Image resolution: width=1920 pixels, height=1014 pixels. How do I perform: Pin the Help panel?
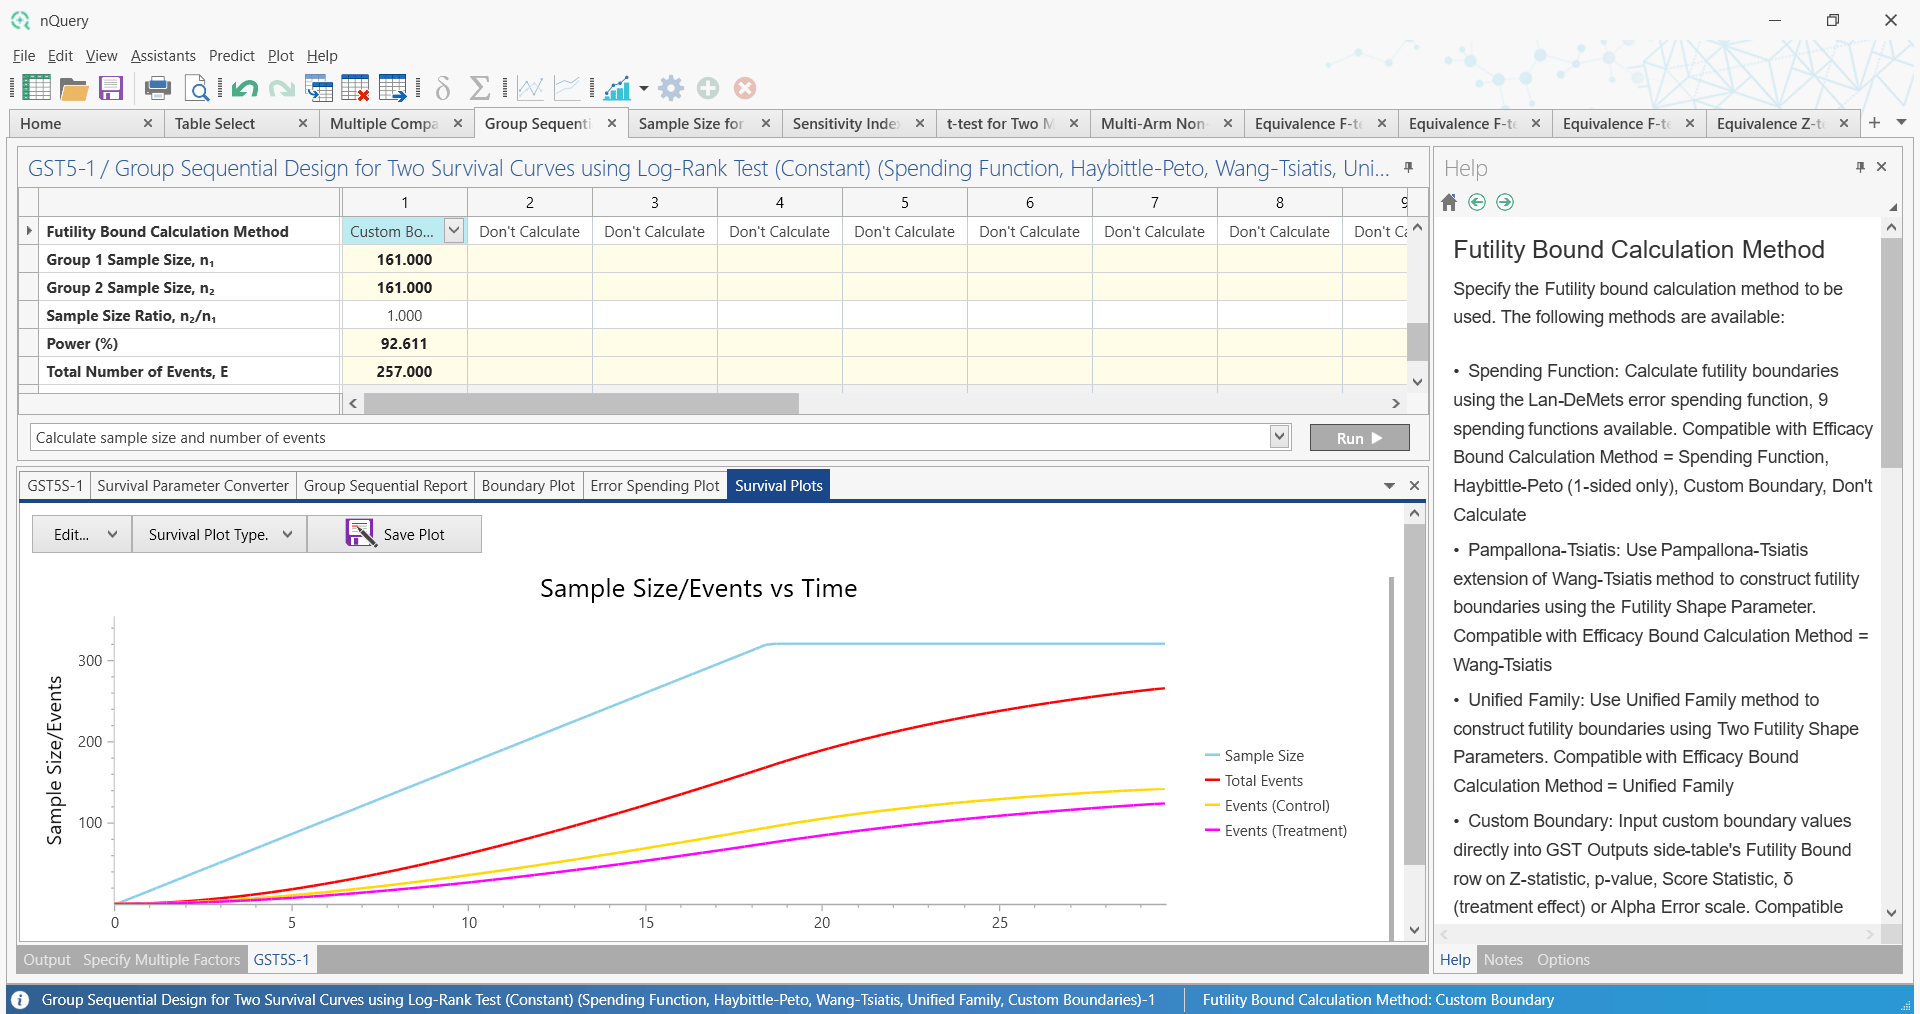tap(1860, 167)
